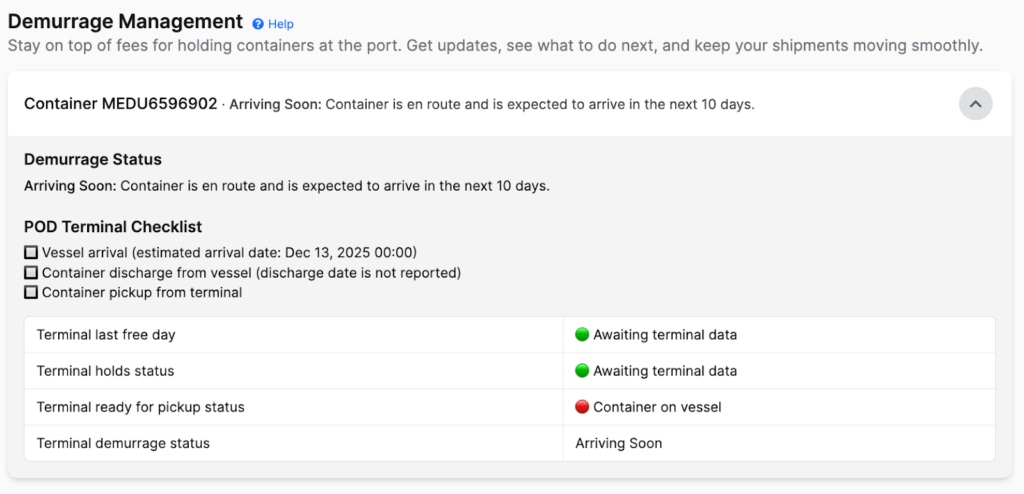Toggle the Container pickup from terminal checkbox
The height and width of the screenshot is (494, 1024).
click(31, 293)
